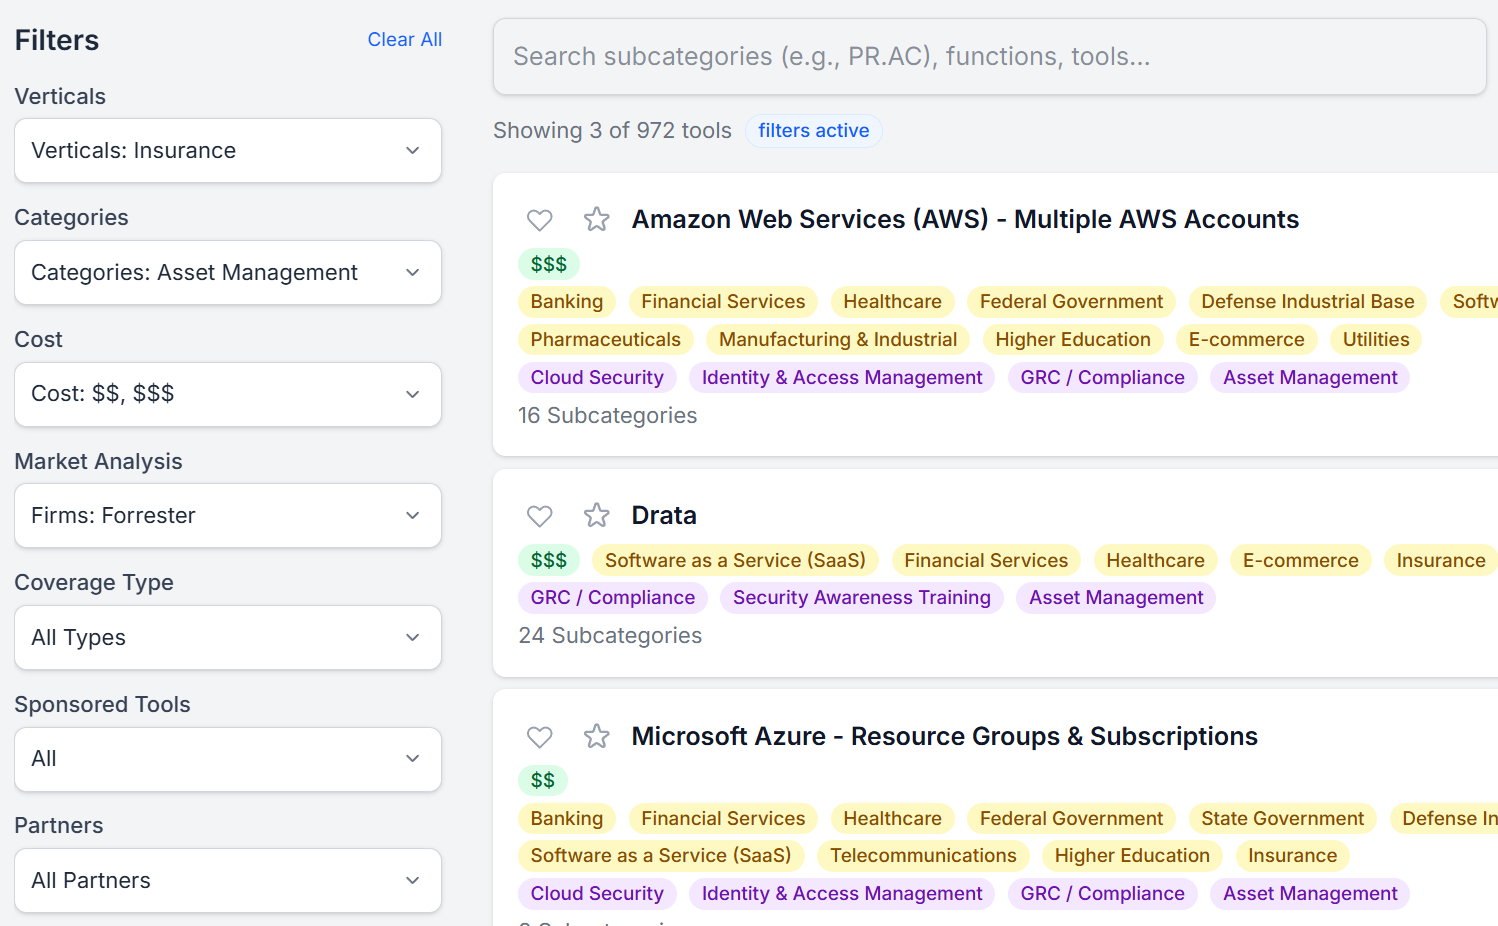This screenshot has height=926, width=1498.
Task: Open the Cost: $$, $$$ dropdown
Action: pyautogui.click(x=228, y=394)
